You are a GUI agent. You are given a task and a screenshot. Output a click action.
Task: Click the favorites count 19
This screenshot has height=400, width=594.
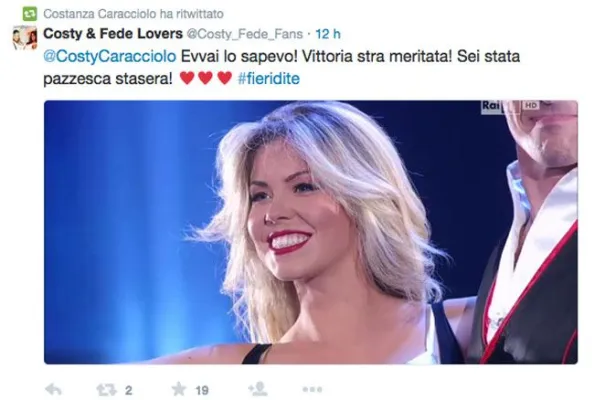(202, 390)
